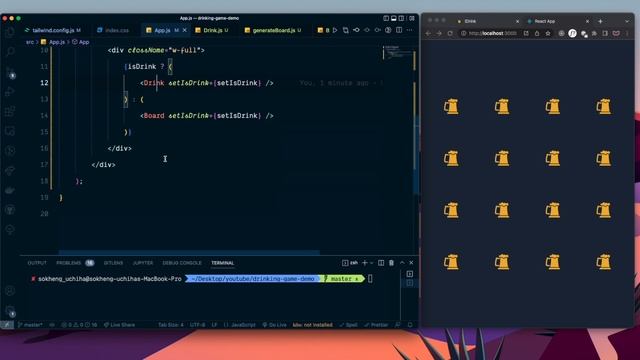
Task: Open Run and Debug in the activity bar
Action: click(10, 91)
